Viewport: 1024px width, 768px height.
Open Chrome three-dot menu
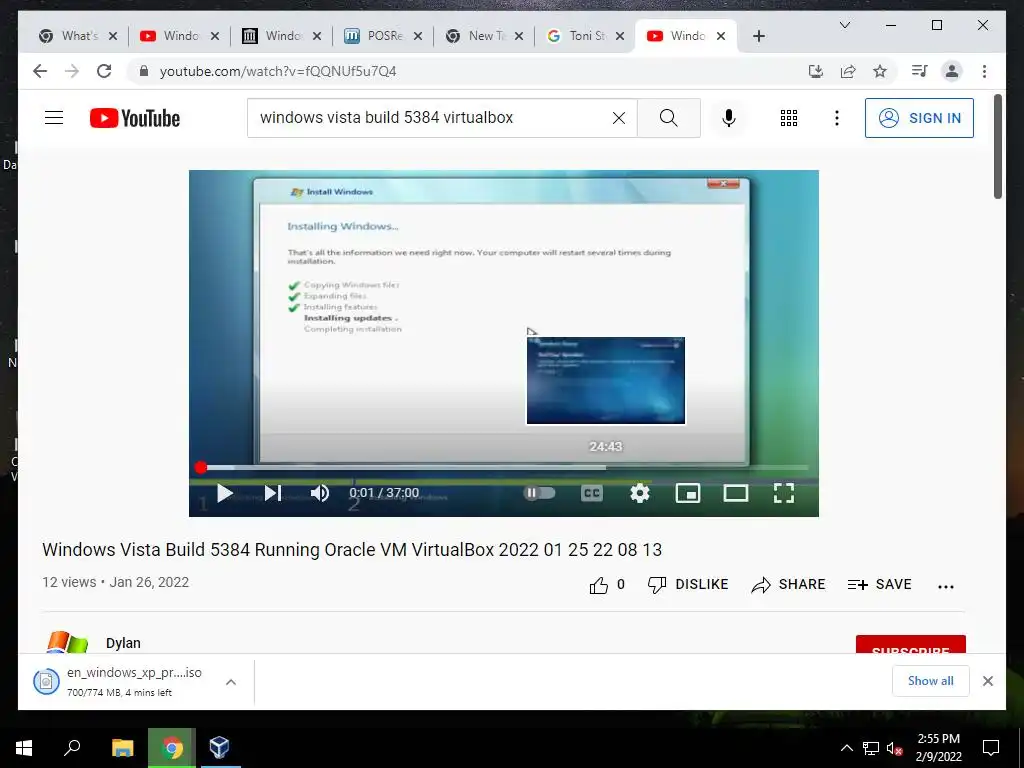(x=984, y=71)
